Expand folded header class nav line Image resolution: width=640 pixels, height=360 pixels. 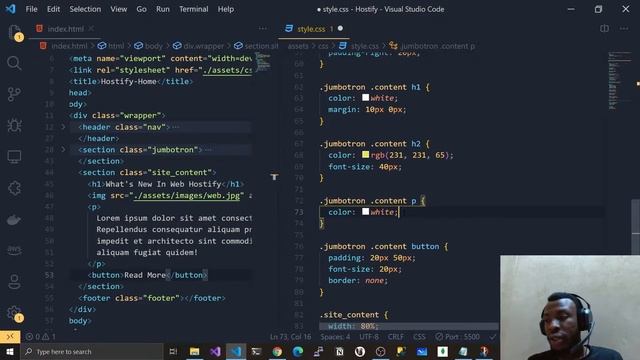[x=63, y=127]
